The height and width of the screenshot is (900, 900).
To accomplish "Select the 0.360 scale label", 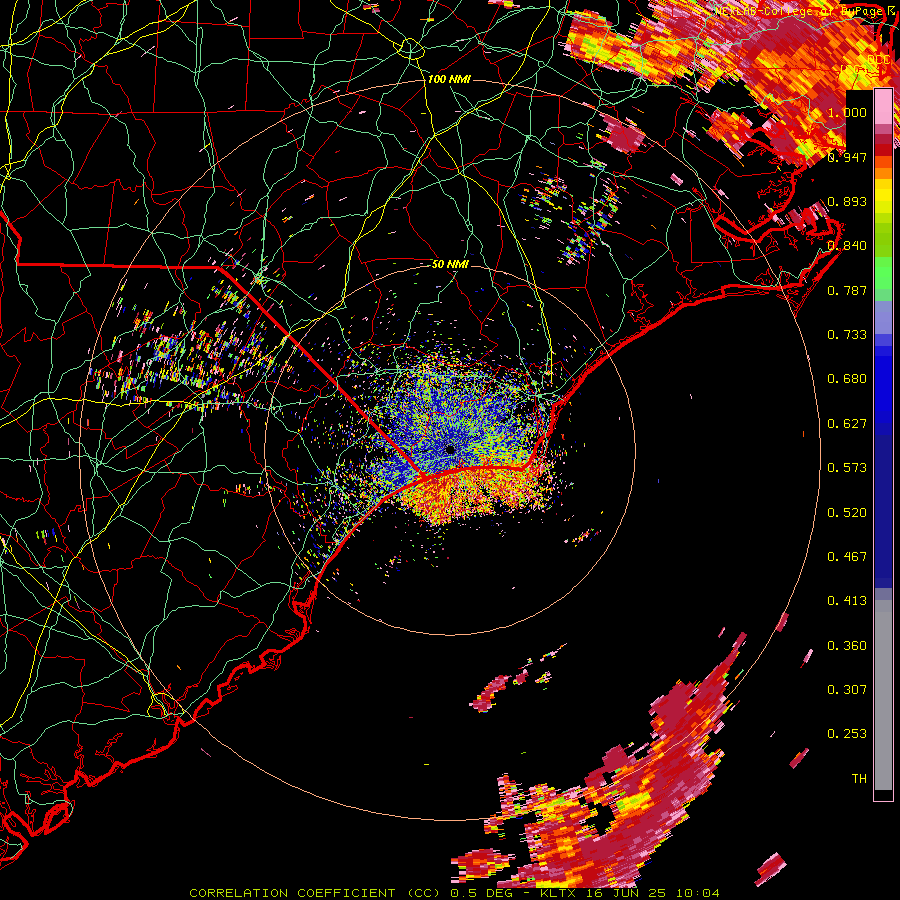I will (x=847, y=646).
